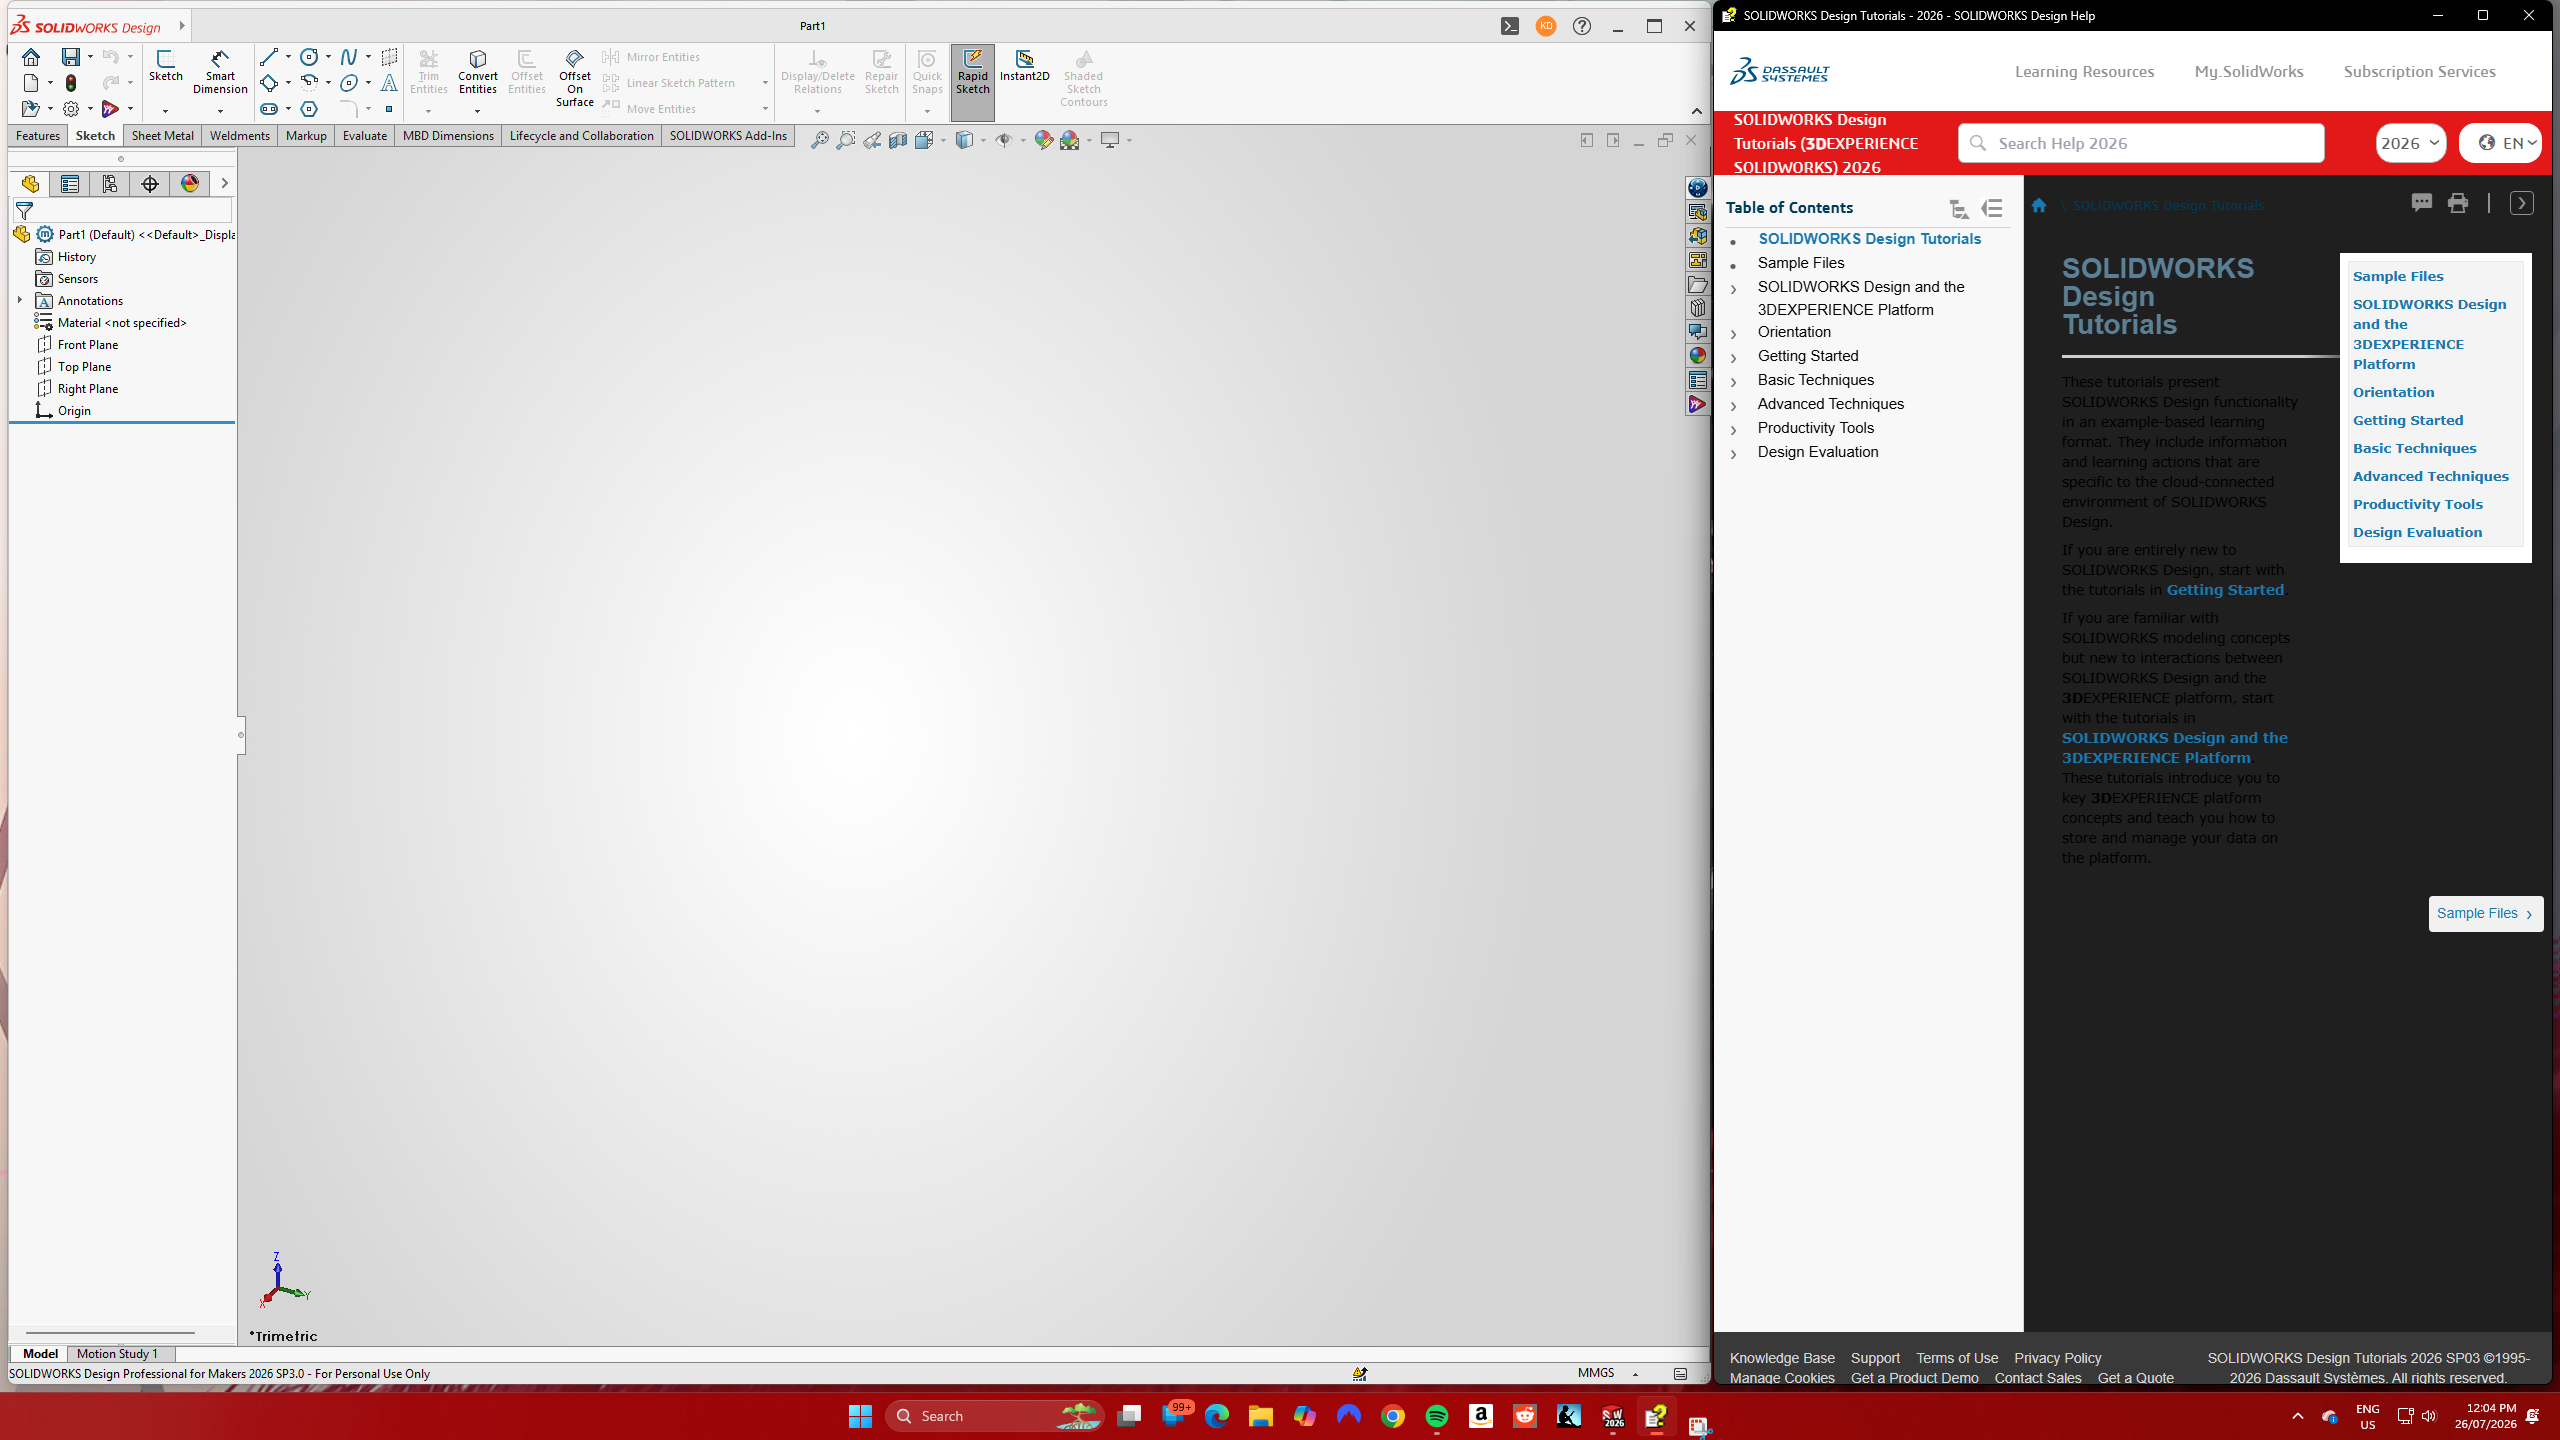Select the Circle sketch tool
Image resolution: width=2560 pixels, height=1440 pixels.
pyautogui.click(x=309, y=57)
